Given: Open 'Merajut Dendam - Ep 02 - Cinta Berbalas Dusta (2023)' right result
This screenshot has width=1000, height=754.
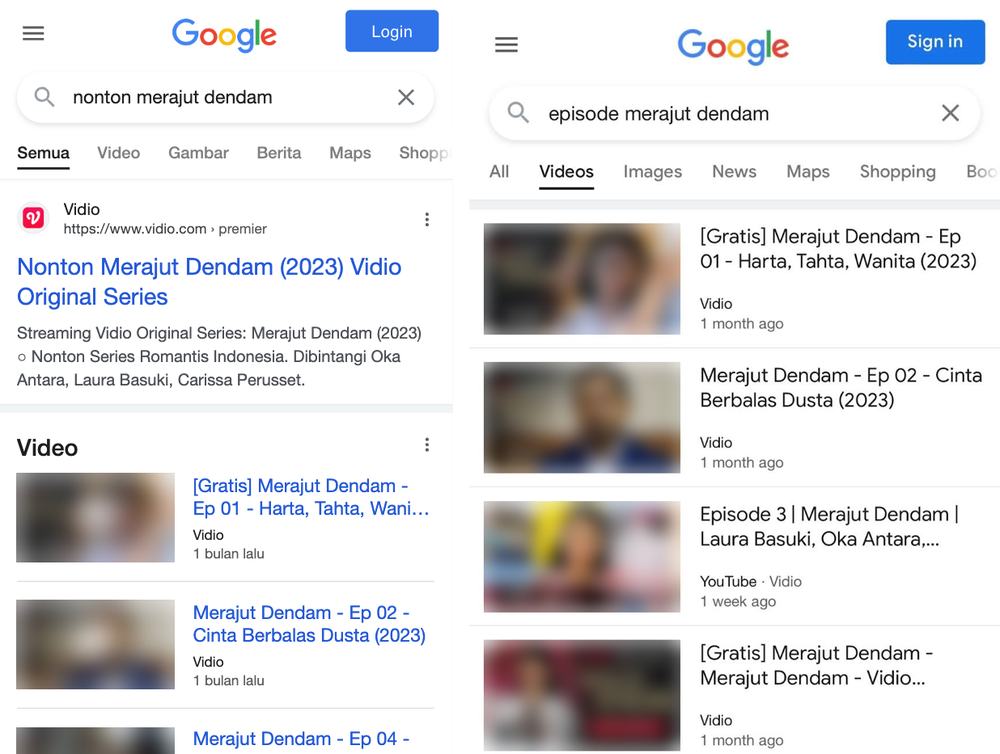Looking at the screenshot, I should click(841, 387).
